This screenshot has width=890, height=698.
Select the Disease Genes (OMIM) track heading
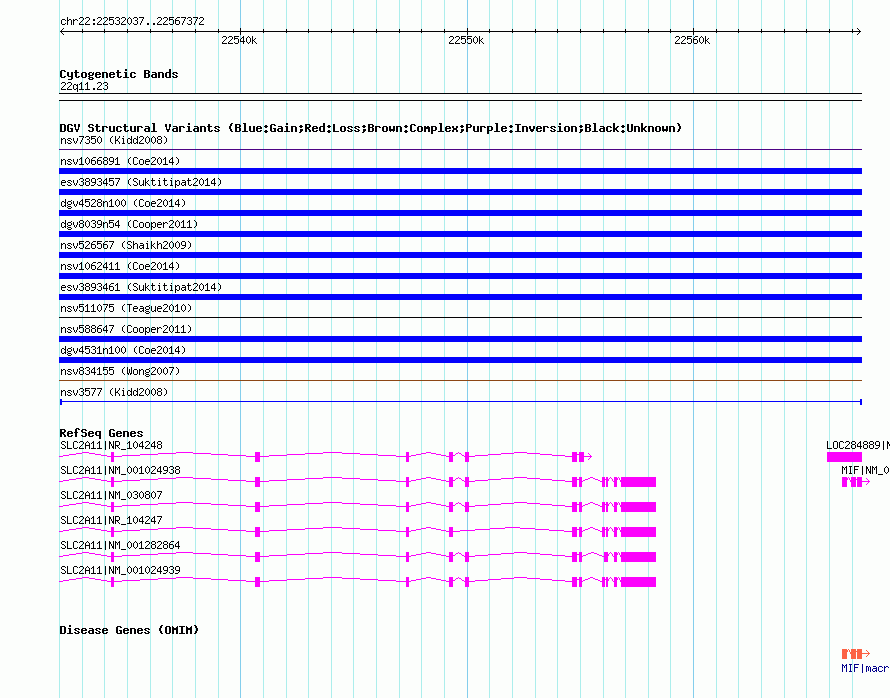tap(129, 630)
